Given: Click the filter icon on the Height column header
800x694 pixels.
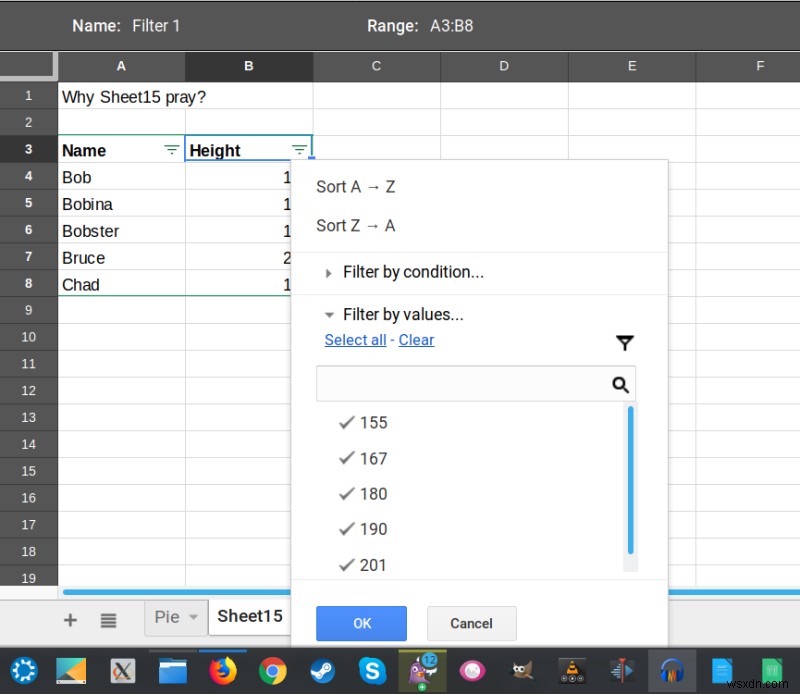Looking at the screenshot, I should coord(300,149).
